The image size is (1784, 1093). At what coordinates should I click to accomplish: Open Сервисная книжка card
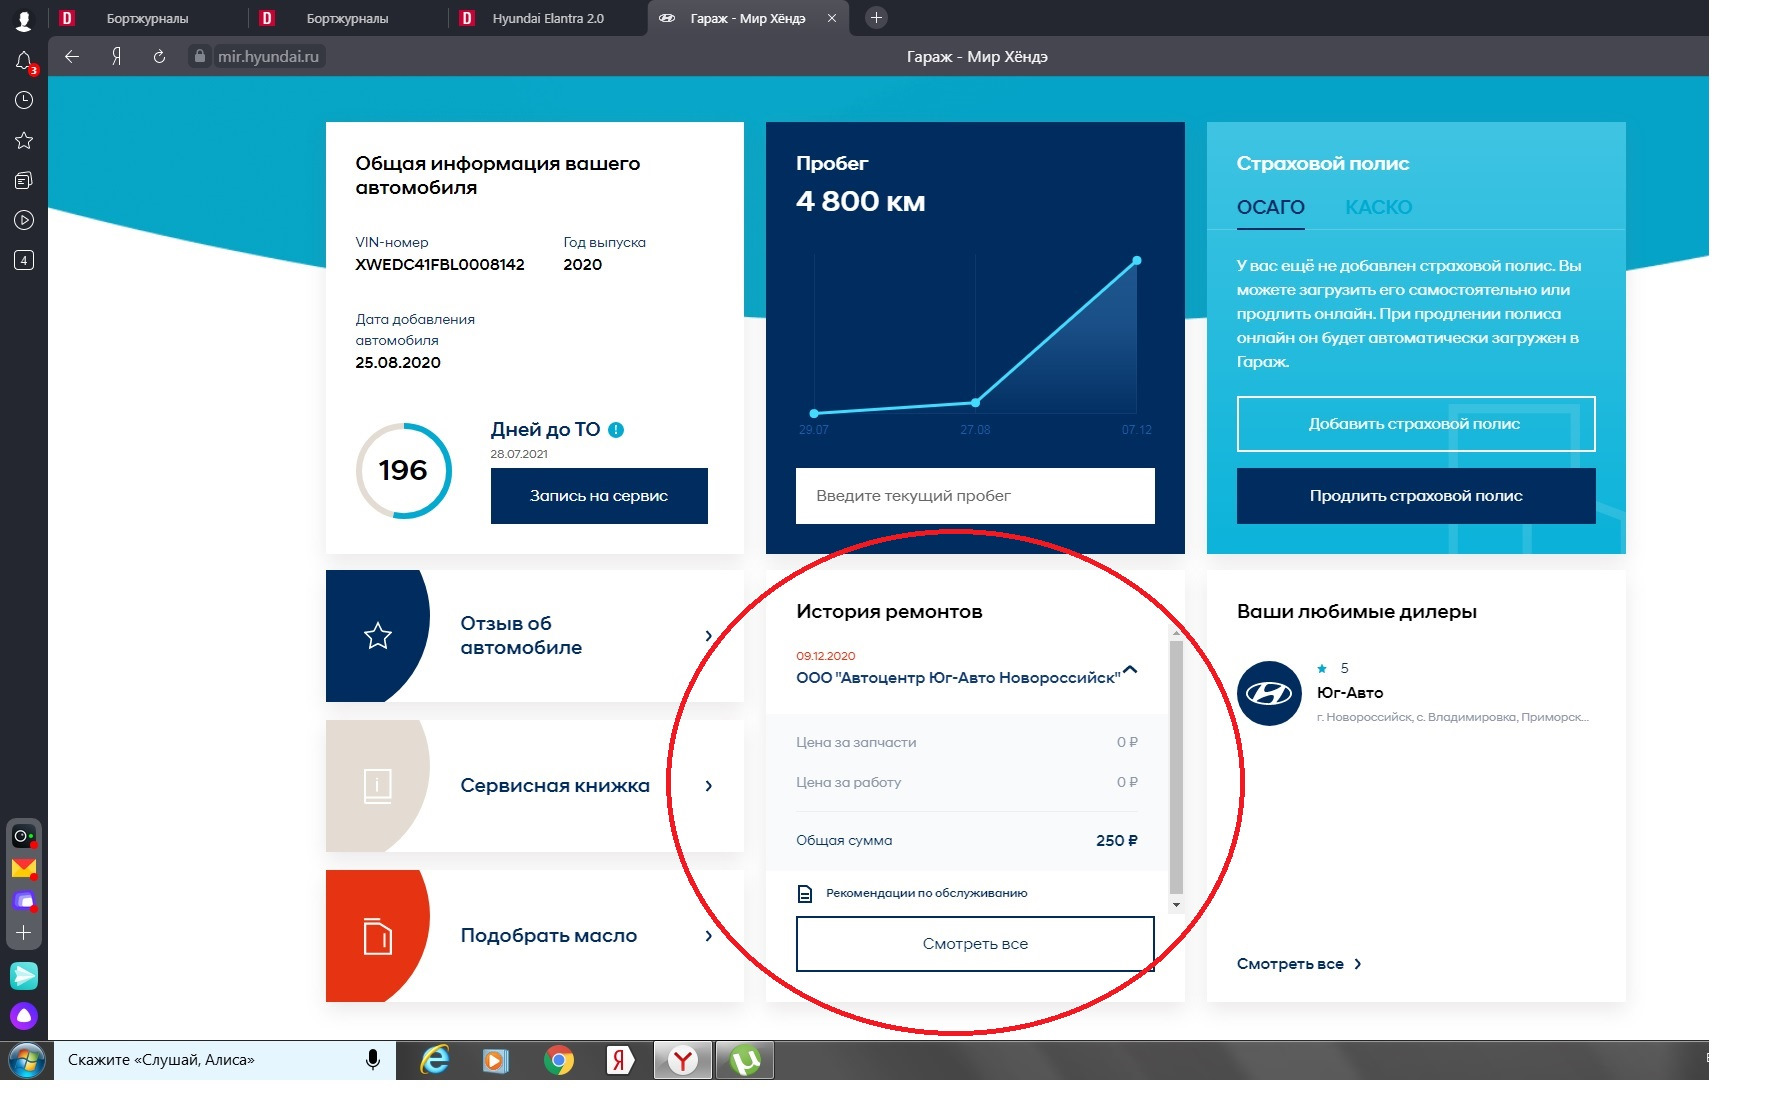pyautogui.click(x=535, y=786)
